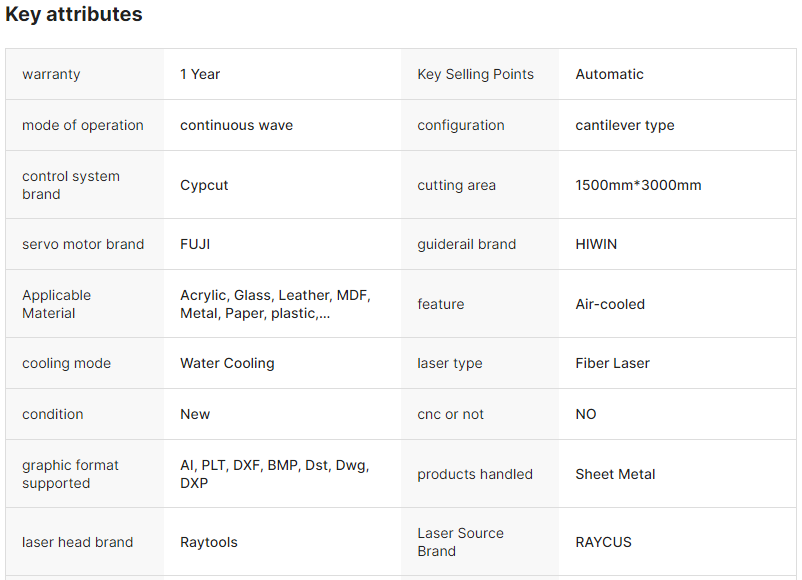Select the "NO" cnc or not value
802x580 pixels.
click(586, 414)
